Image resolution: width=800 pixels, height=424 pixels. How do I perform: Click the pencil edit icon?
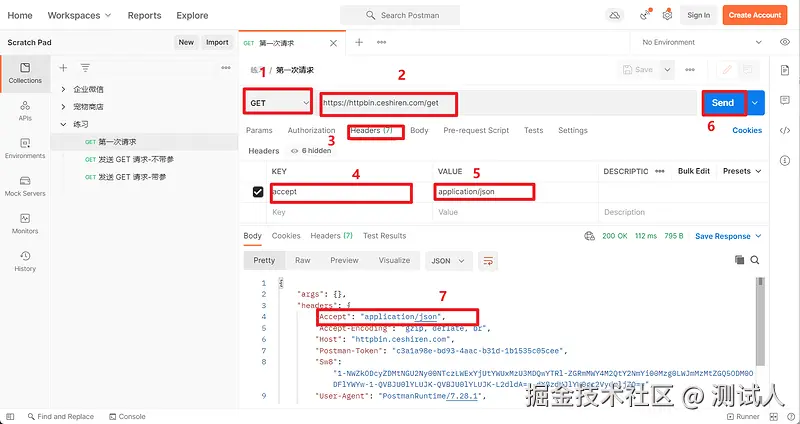pyautogui.click(x=727, y=70)
